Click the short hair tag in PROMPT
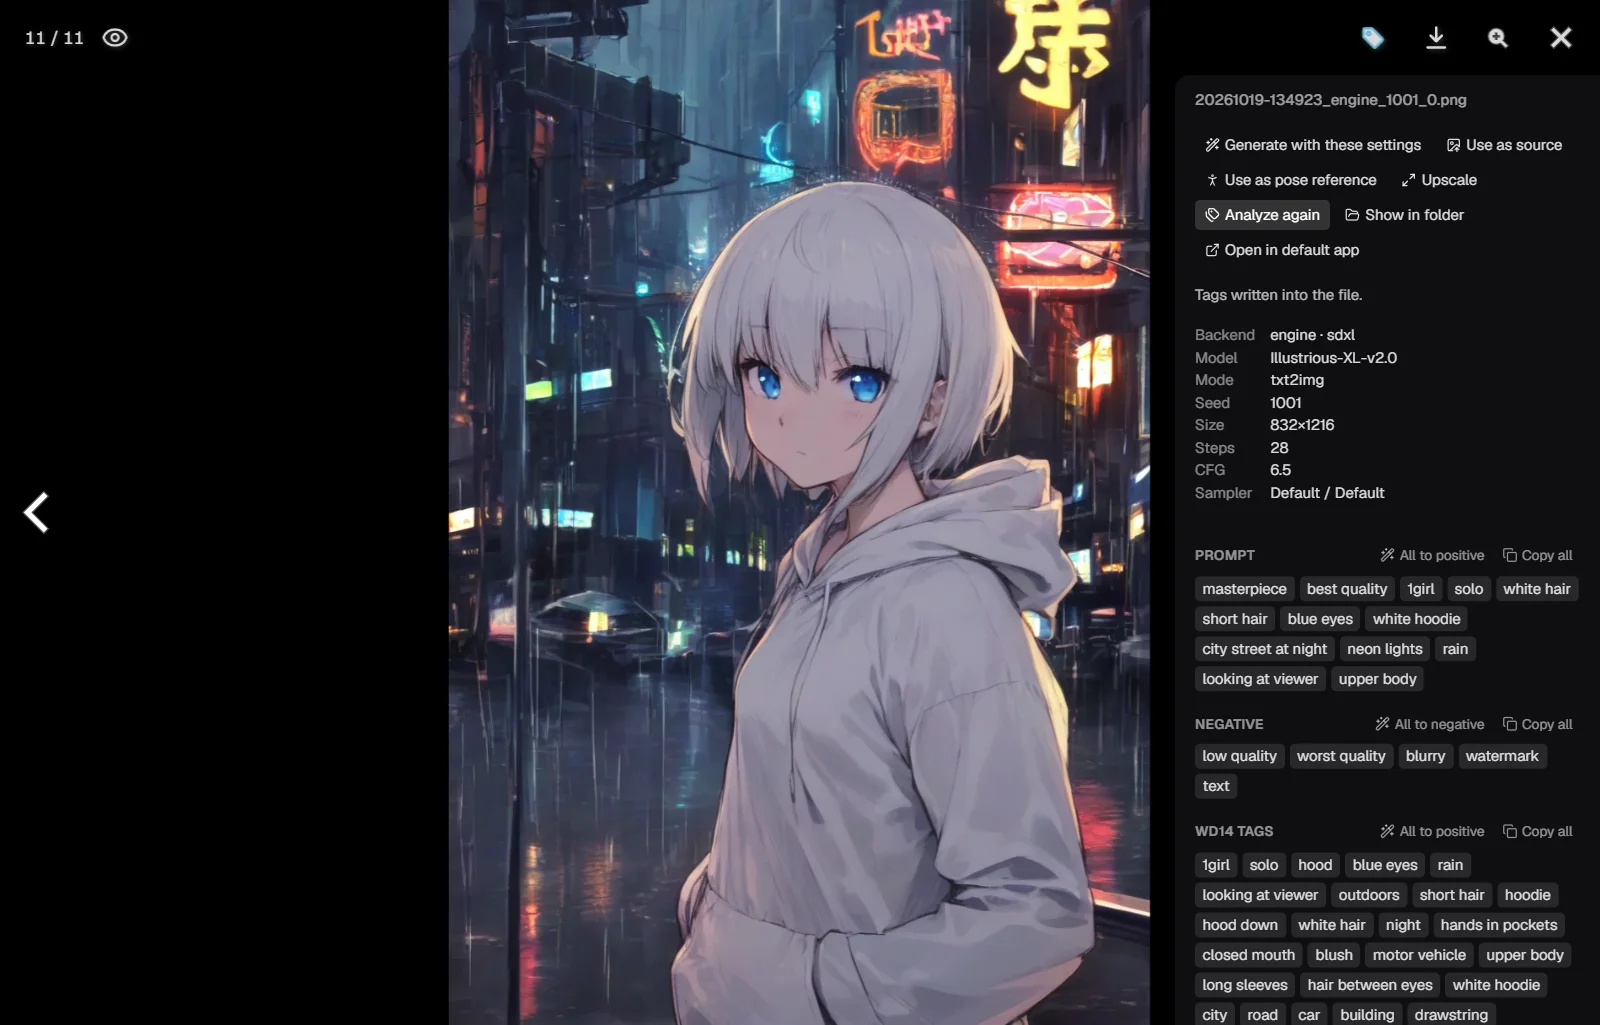This screenshot has width=1600, height=1025. coord(1235,619)
